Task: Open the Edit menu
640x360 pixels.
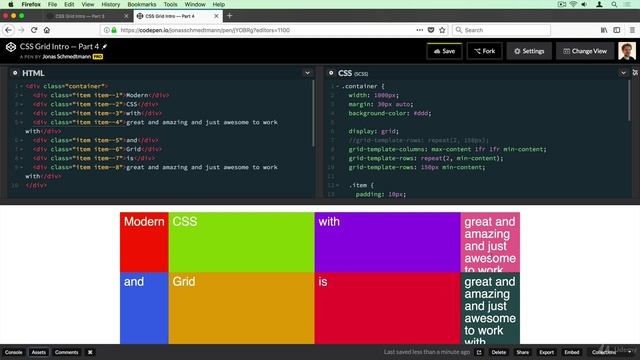Action: [x=69, y=4]
